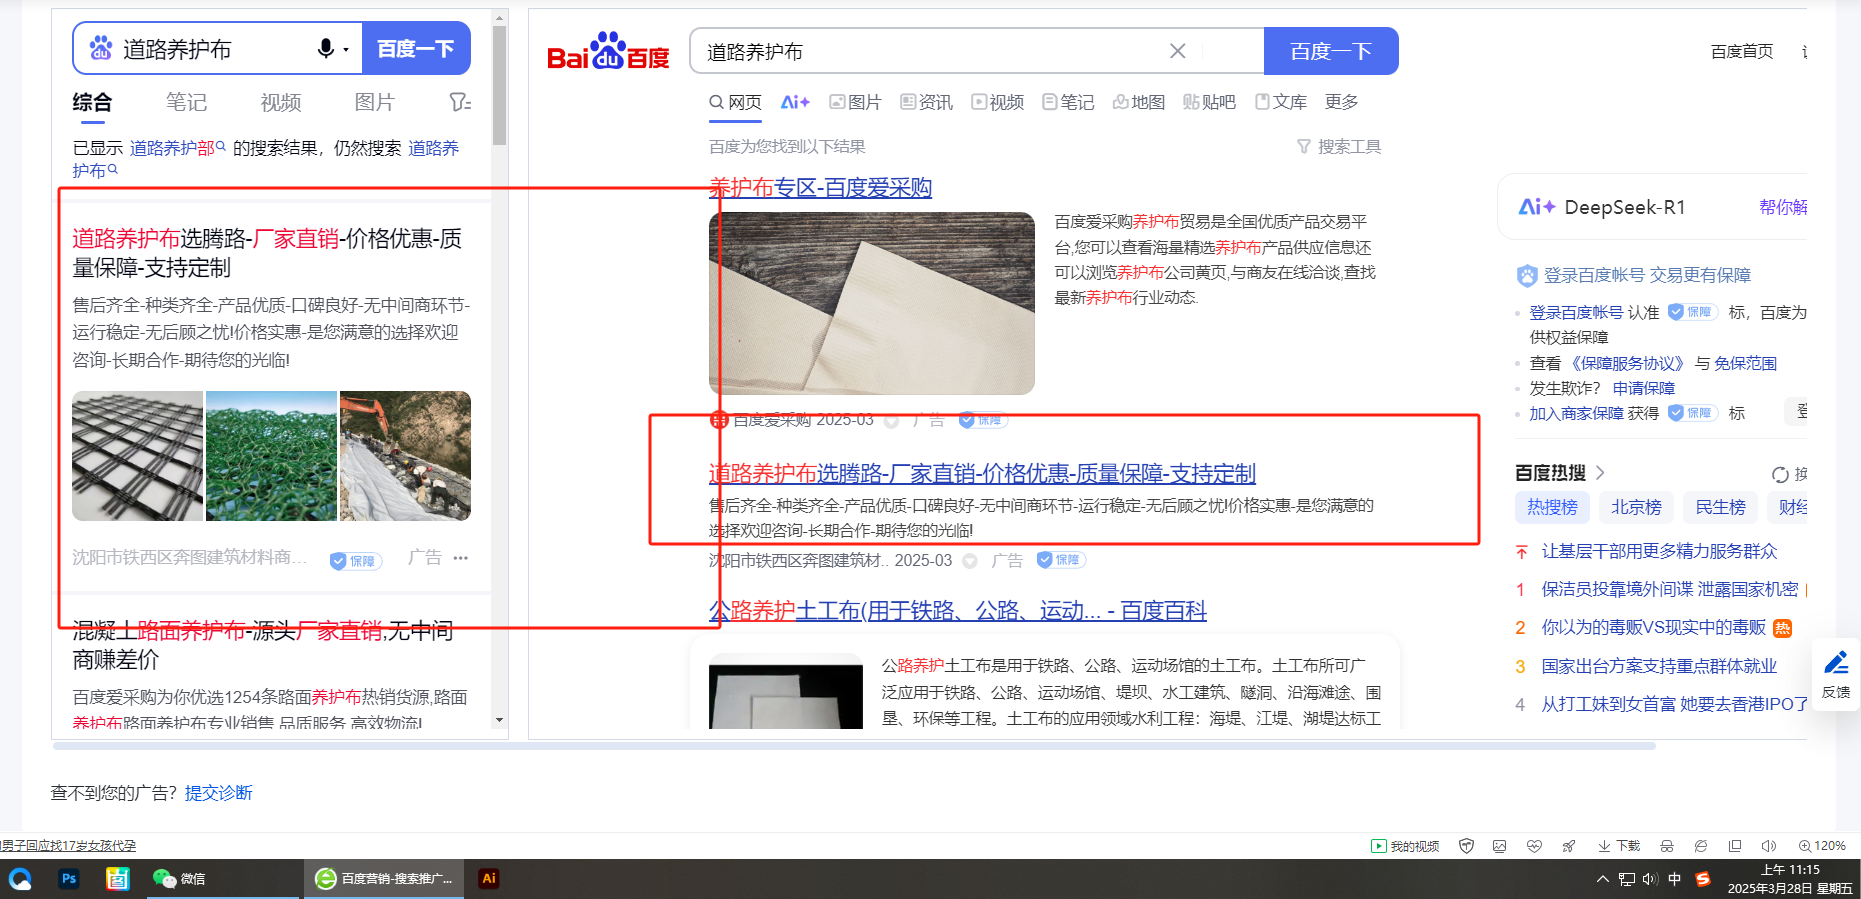Switch to the desktop 地图 tab
The width and height of the screenshot is (1861, 899).
1139,102
